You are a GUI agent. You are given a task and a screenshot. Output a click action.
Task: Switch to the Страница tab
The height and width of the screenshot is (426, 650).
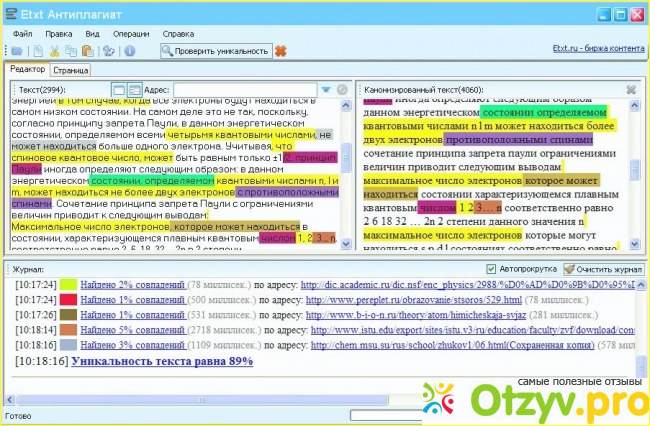[70, 70]
